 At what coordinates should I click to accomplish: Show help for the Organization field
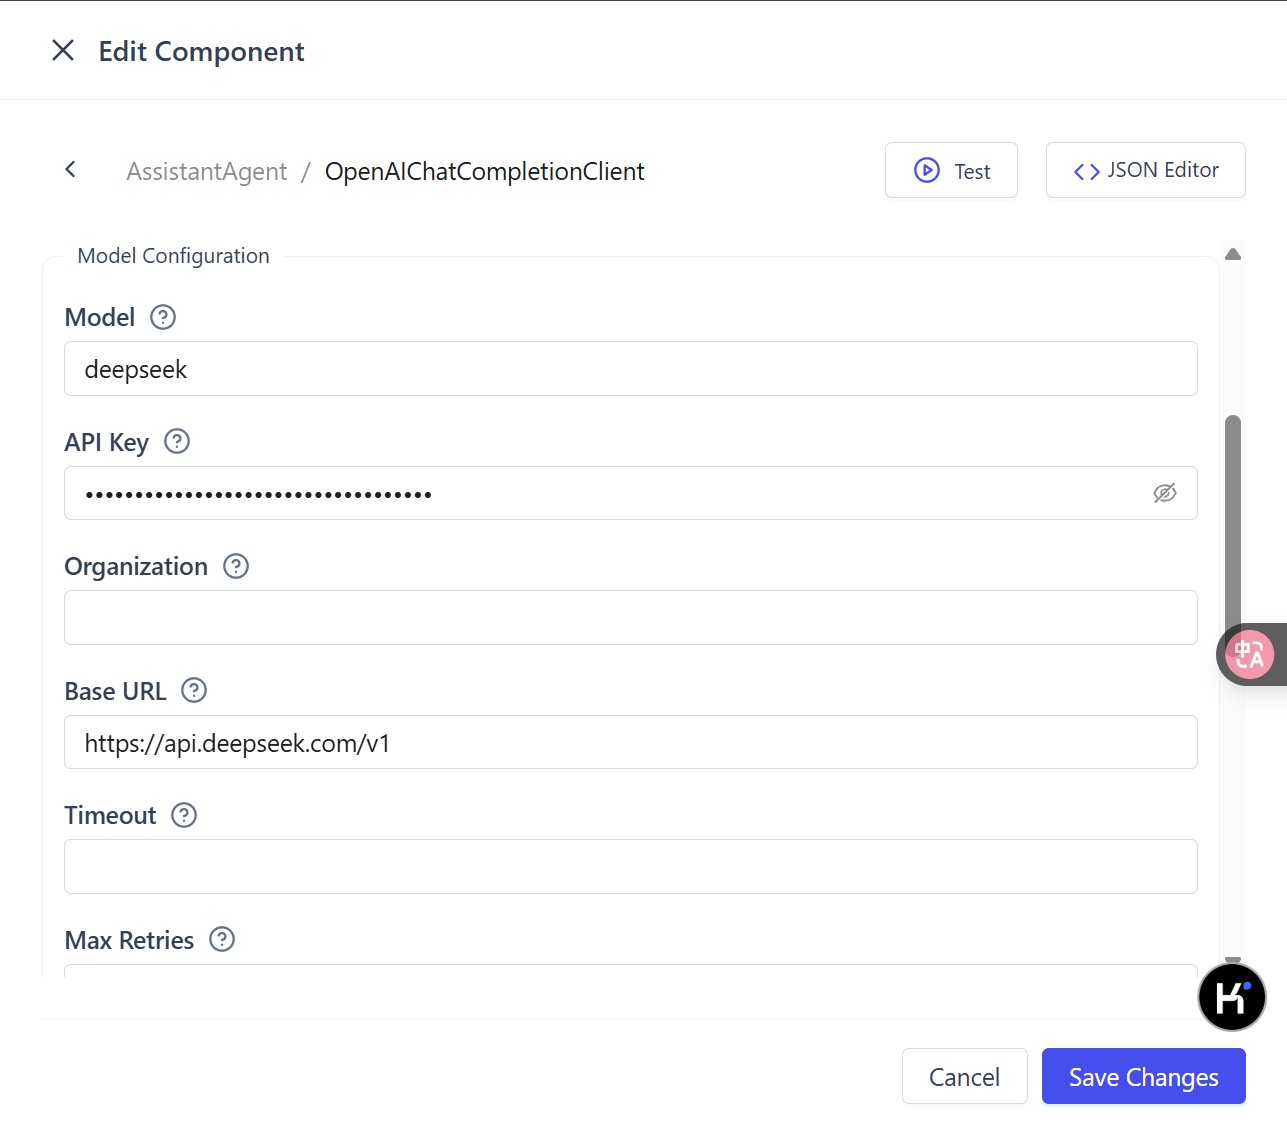point(236,566)
